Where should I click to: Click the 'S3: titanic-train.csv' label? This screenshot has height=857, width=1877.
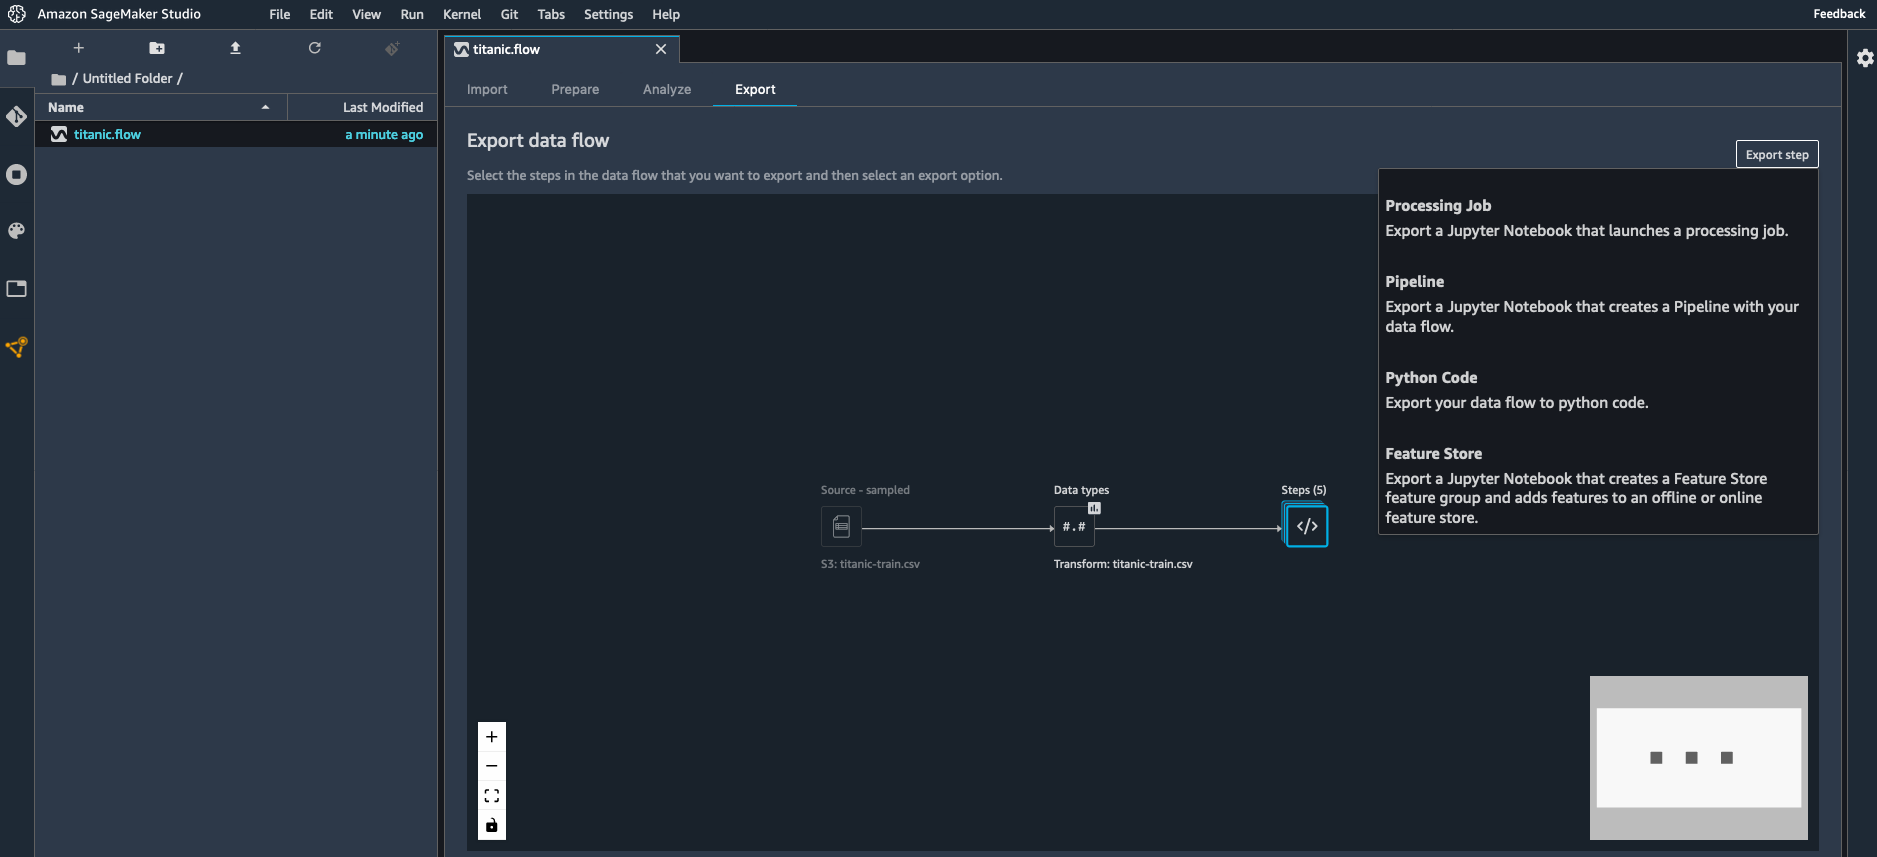coord(870,564)
